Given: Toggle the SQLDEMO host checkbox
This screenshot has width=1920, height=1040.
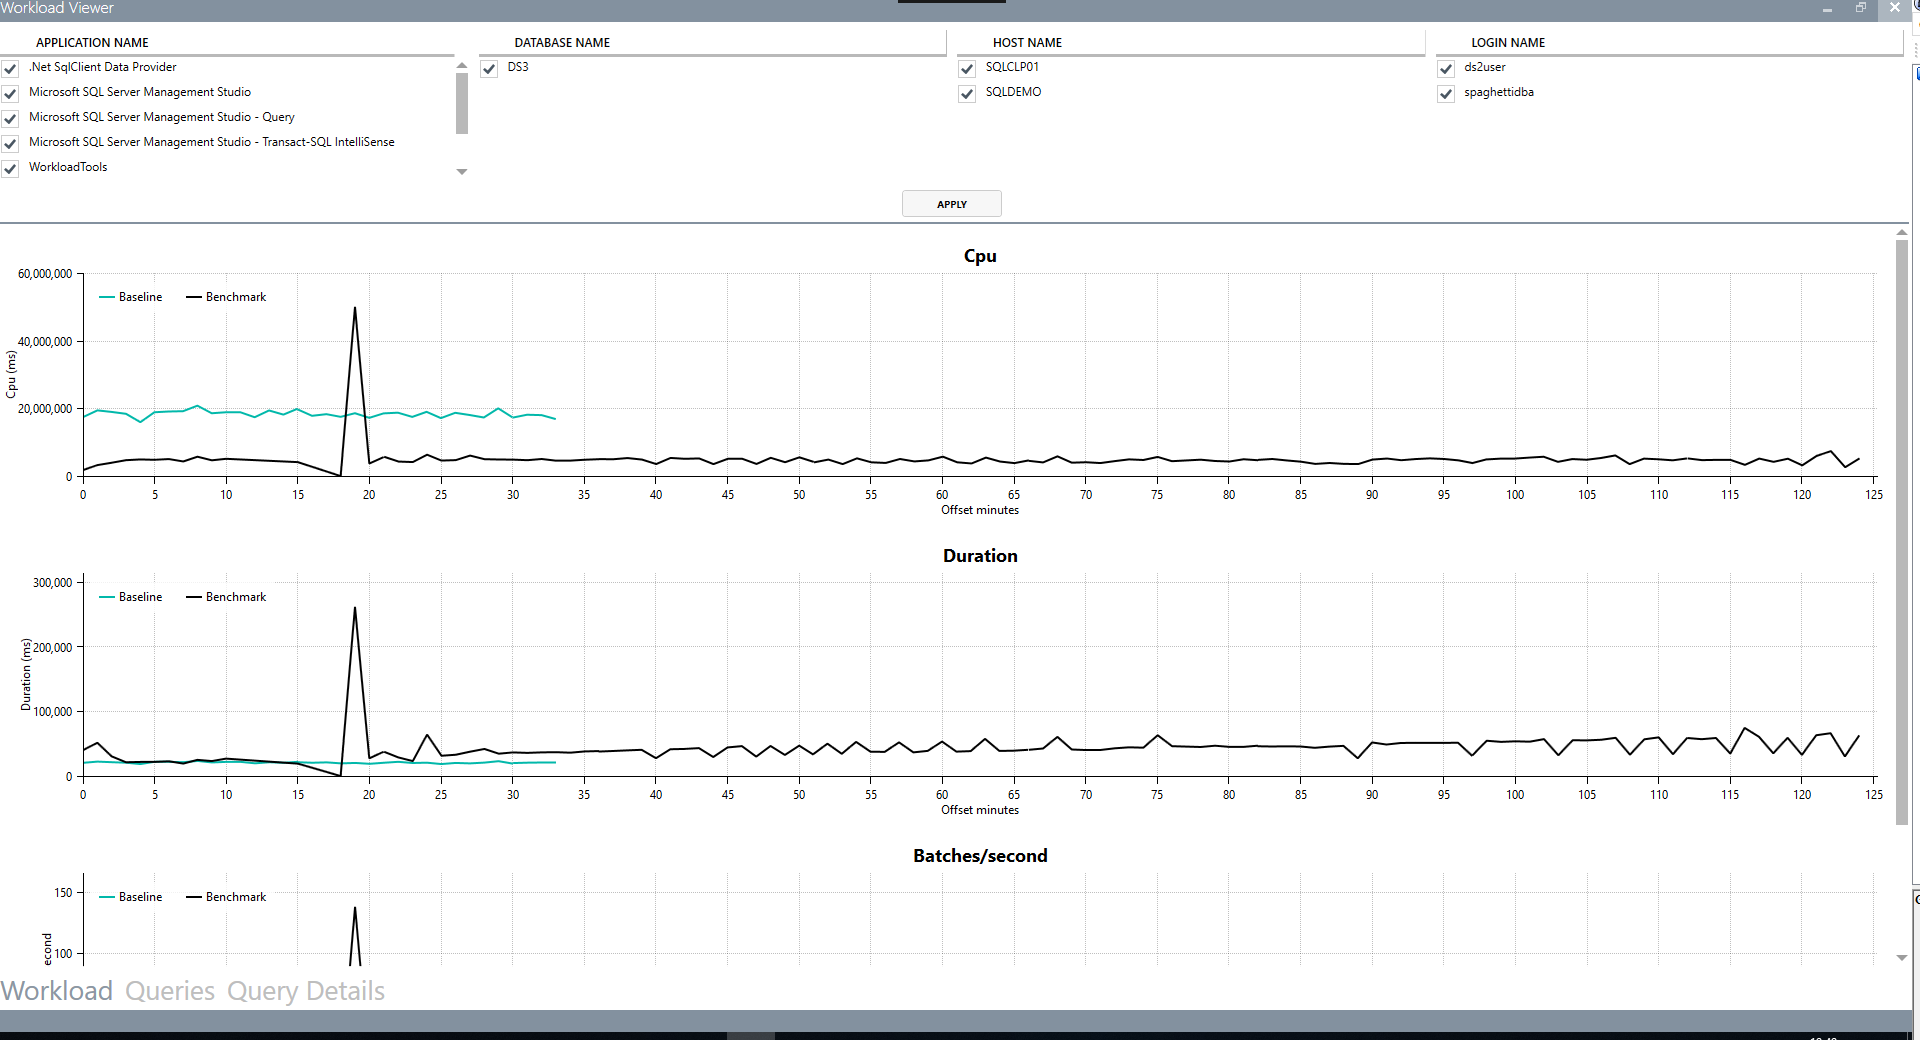Looking at the screenshot, I should pos(967,93).
